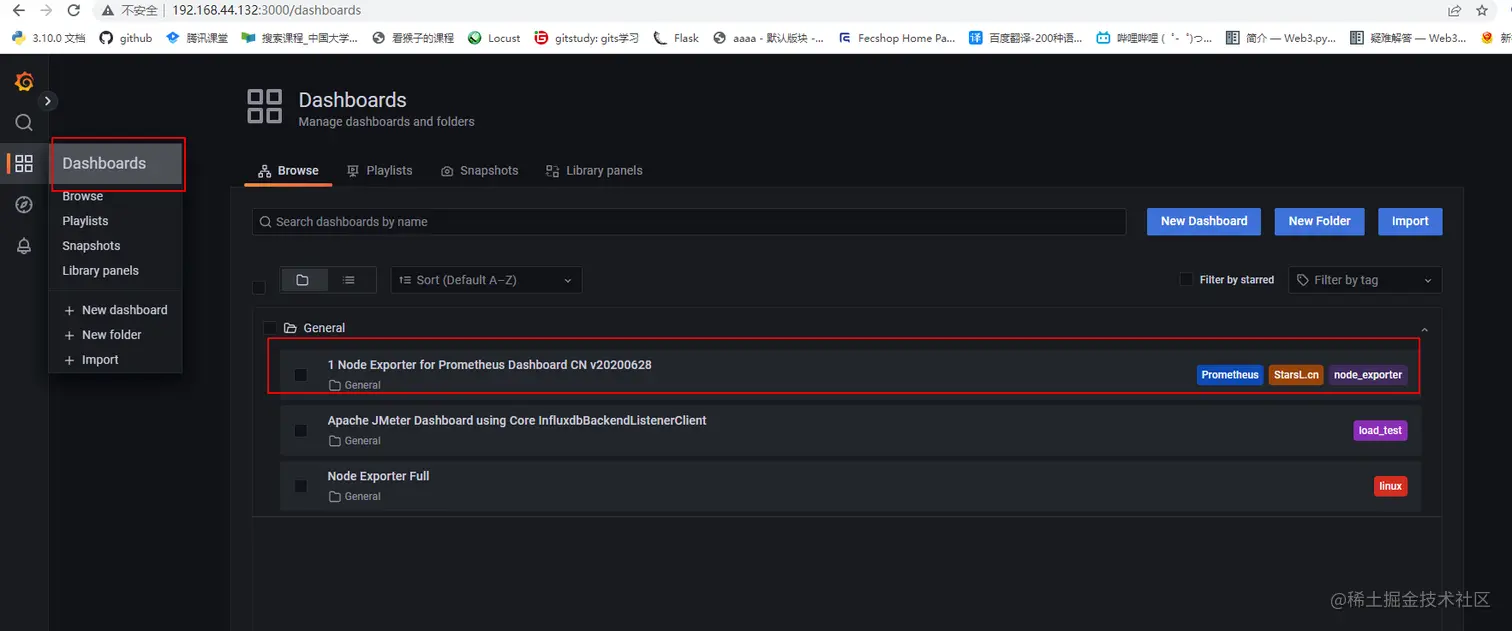Open the Node Exporter Full dashboard
The image size is (1512, 631).
(378, 476)
